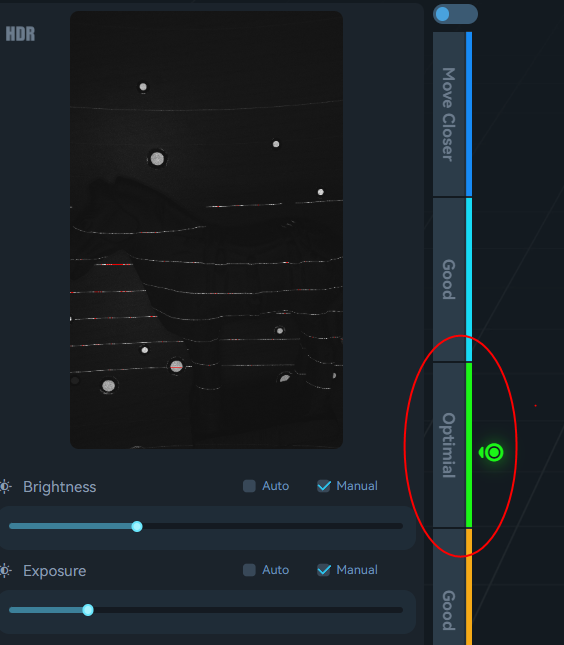The width and height of the screenshot is (564, 645).
Task: Select the lower orange Good segment
Action: tap(449, 587)
